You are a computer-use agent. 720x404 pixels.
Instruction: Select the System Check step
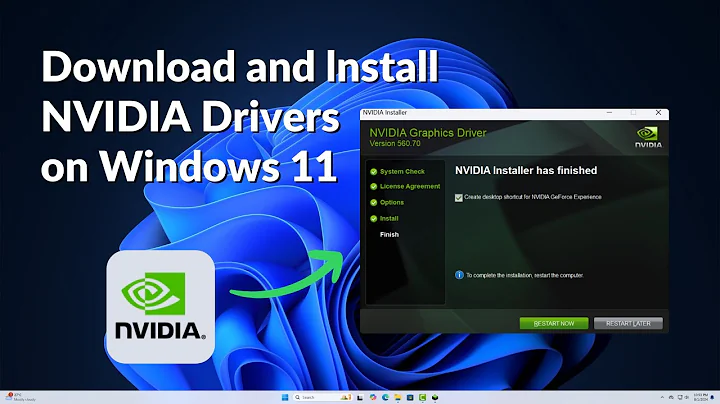tap(398, 172)
